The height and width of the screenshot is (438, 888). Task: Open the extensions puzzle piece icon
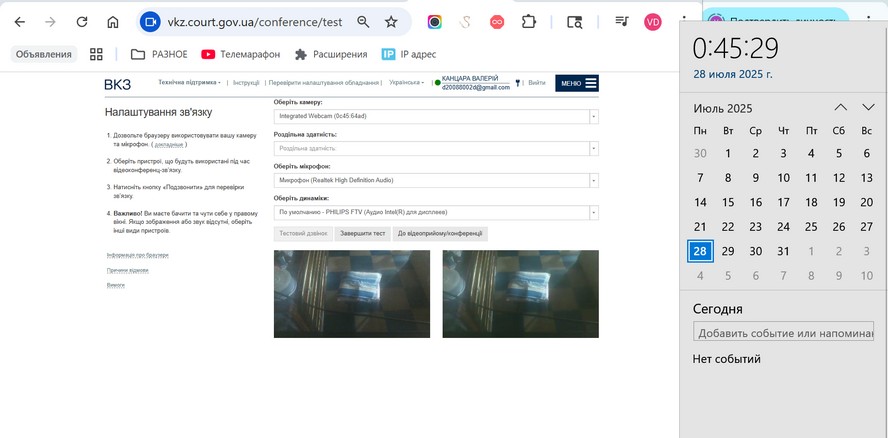tap(528, 22)
